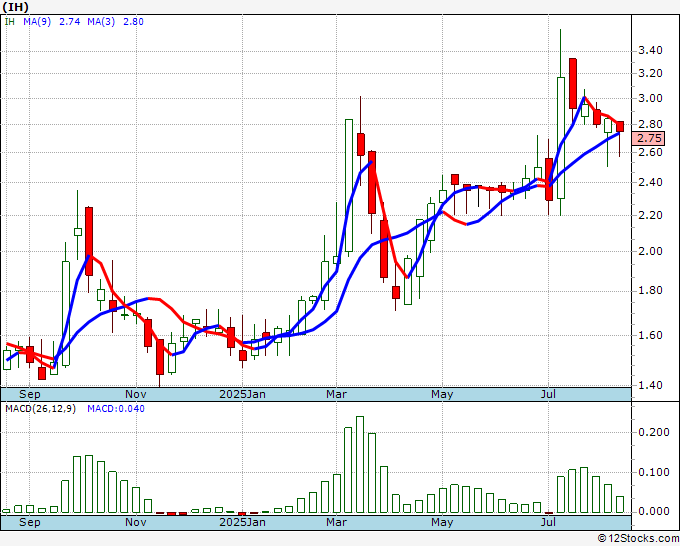Click the 2.20 price axis label
This screenshot has width=680, height=546.
coord(651,215)
